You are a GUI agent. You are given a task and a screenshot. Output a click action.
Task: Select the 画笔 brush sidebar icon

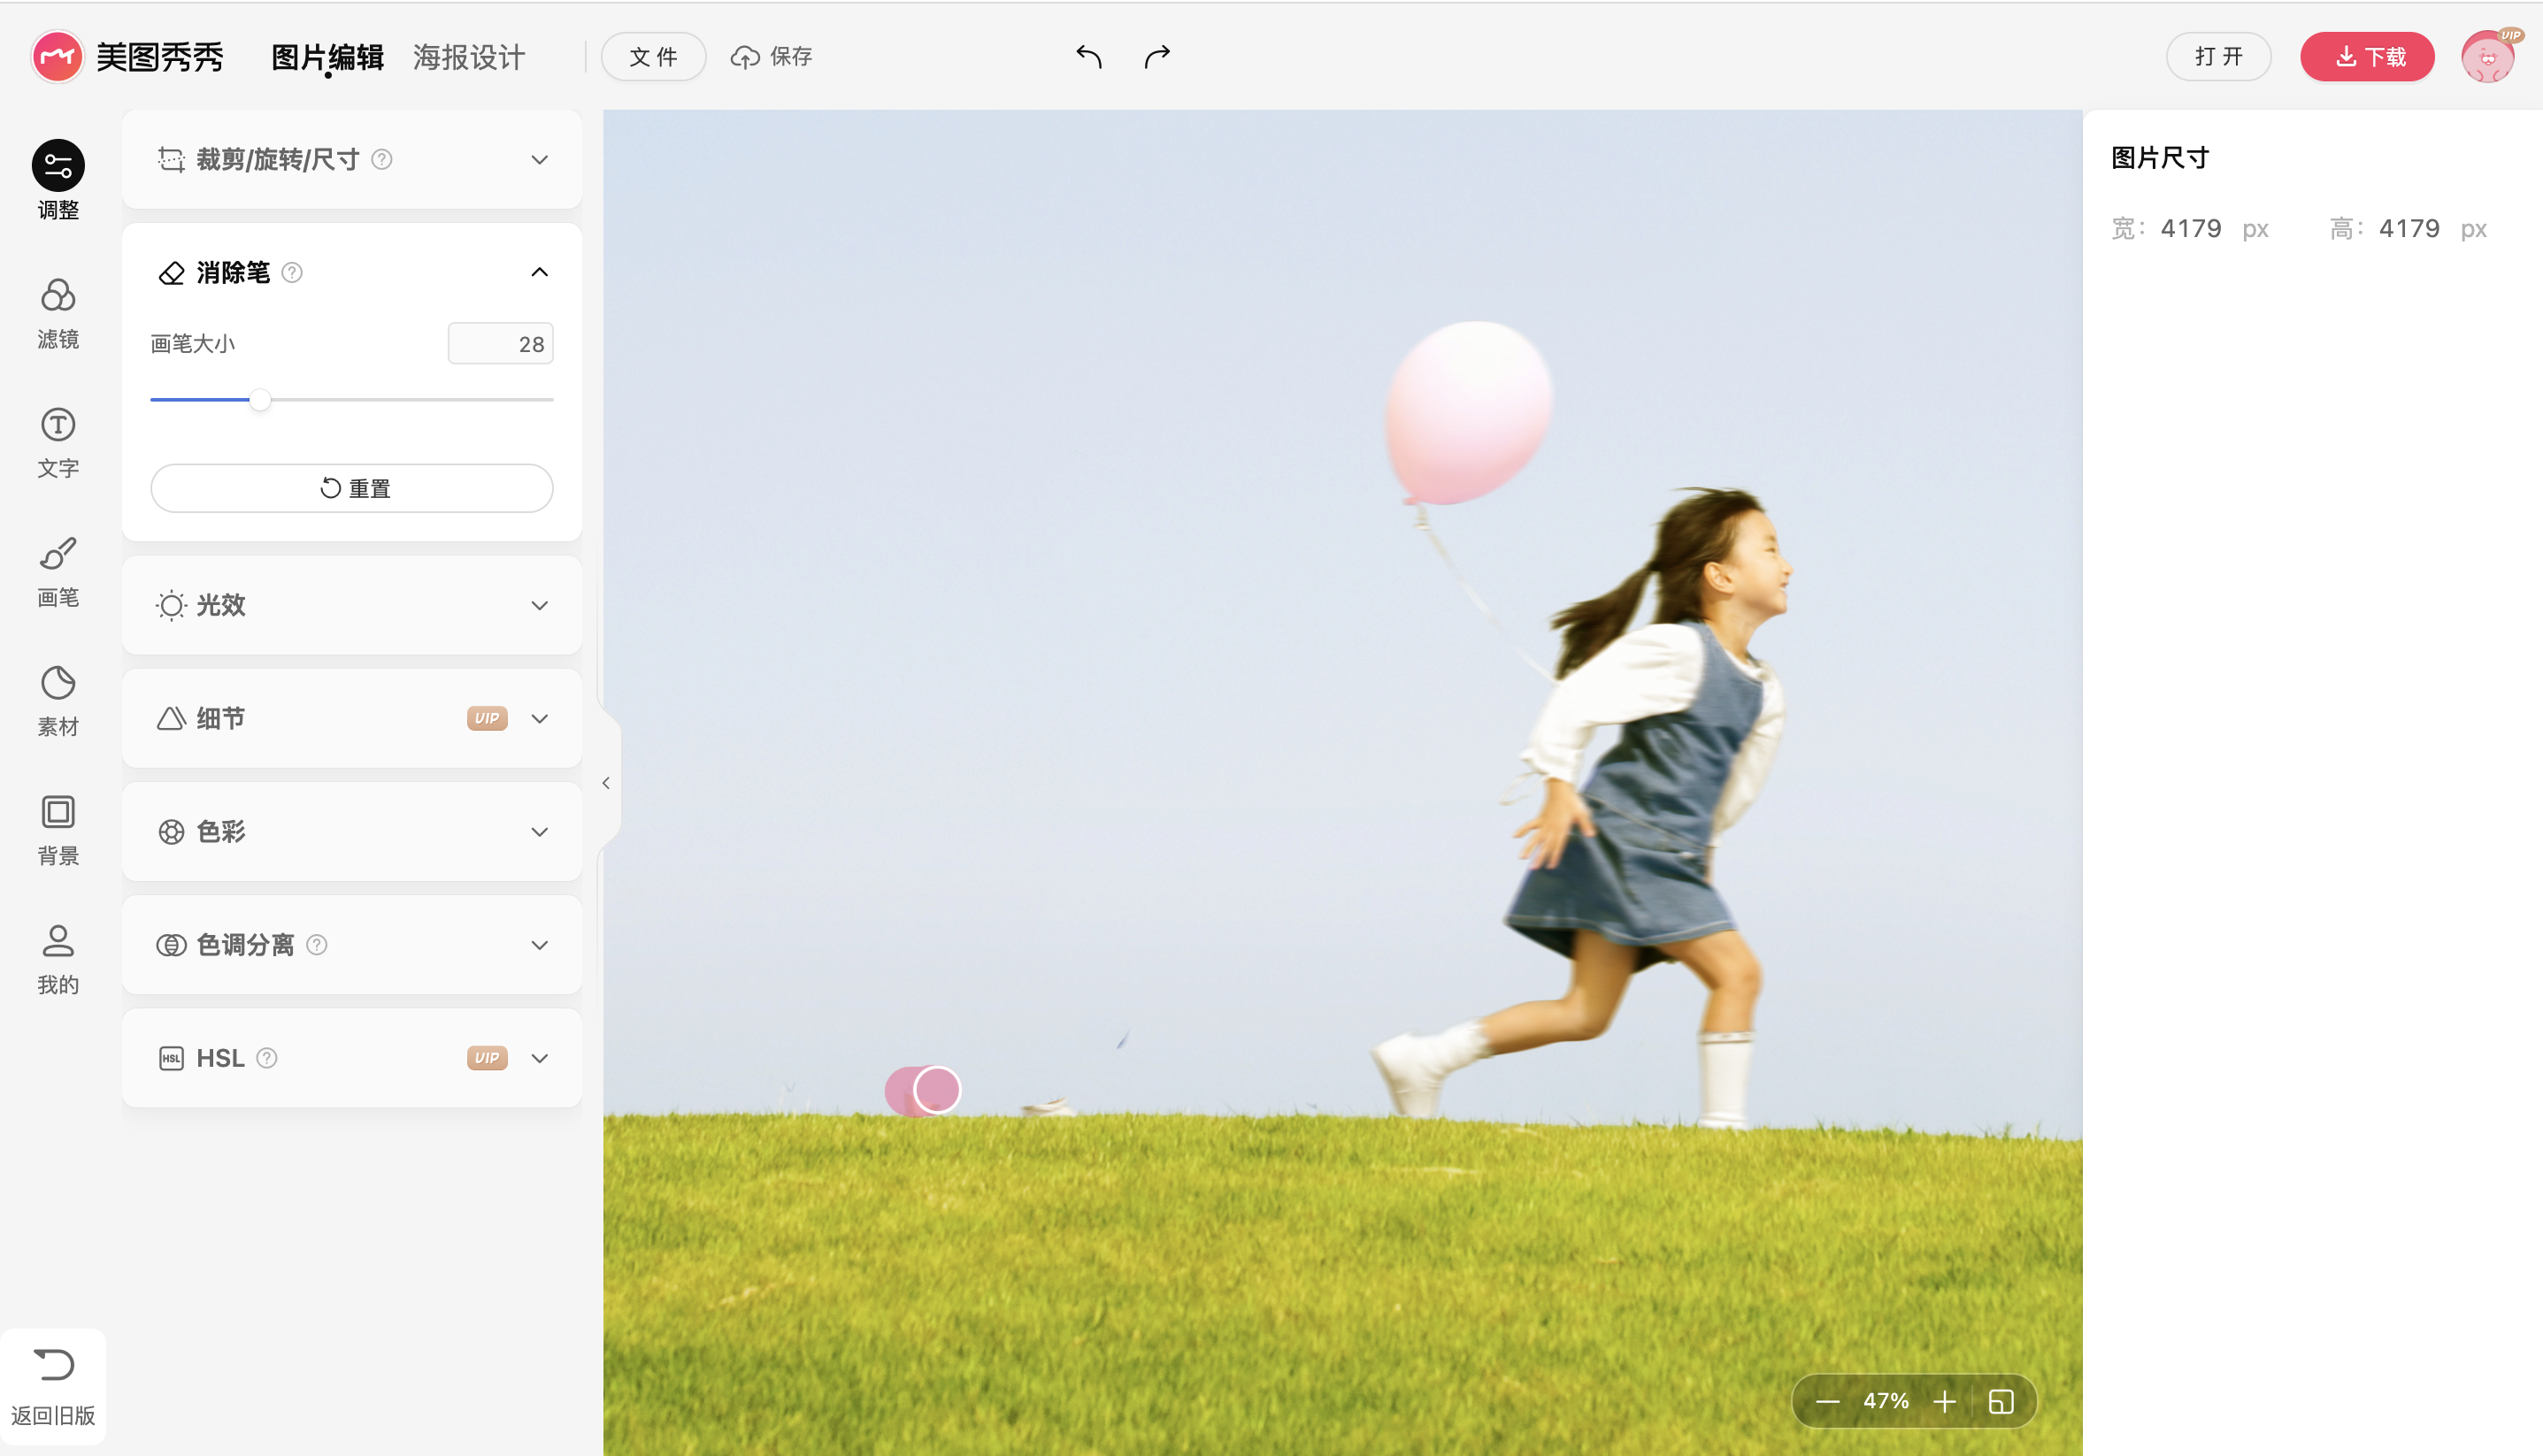(58, 554)
